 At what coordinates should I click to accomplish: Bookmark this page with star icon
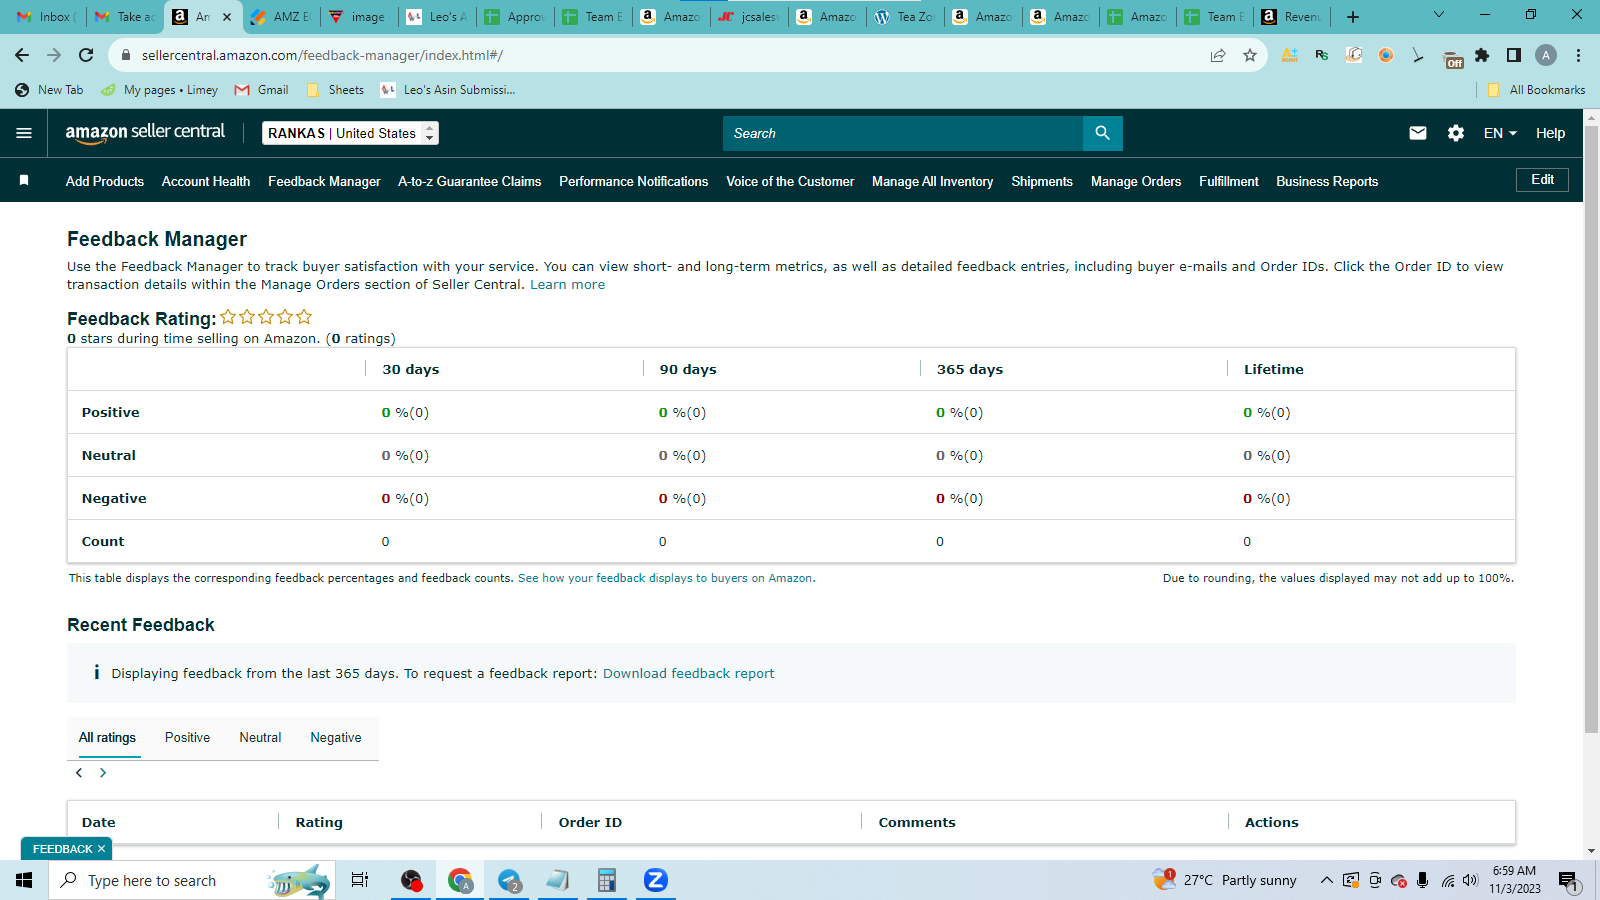[1250, 55]
